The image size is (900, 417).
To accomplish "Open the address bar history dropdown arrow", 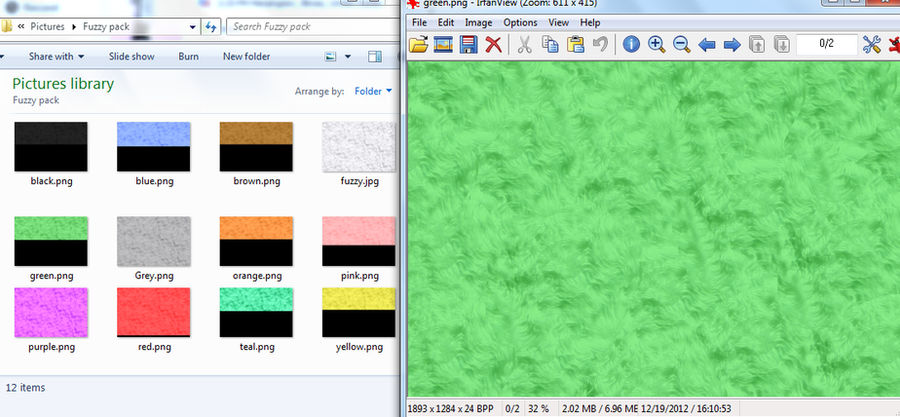I will pyautogui.click(x=193, y=26).
